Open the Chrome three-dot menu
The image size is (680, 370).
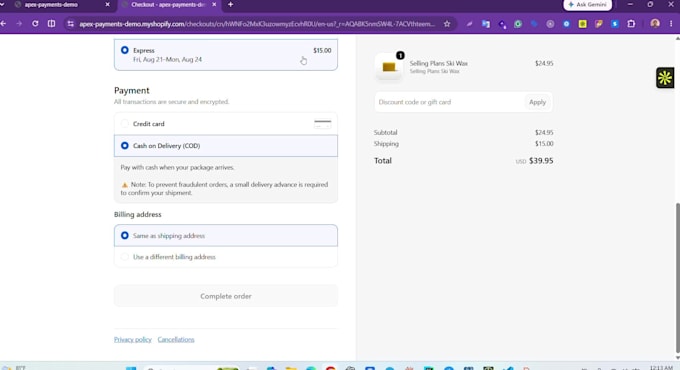tap(671, 24)
